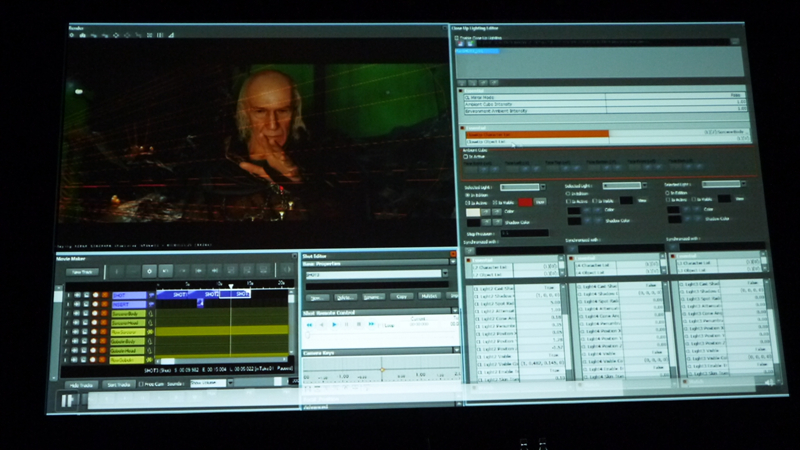Screen dimensions: 800x450
Task: Click the Hide button next to red swatch
Action: (540, 202)
